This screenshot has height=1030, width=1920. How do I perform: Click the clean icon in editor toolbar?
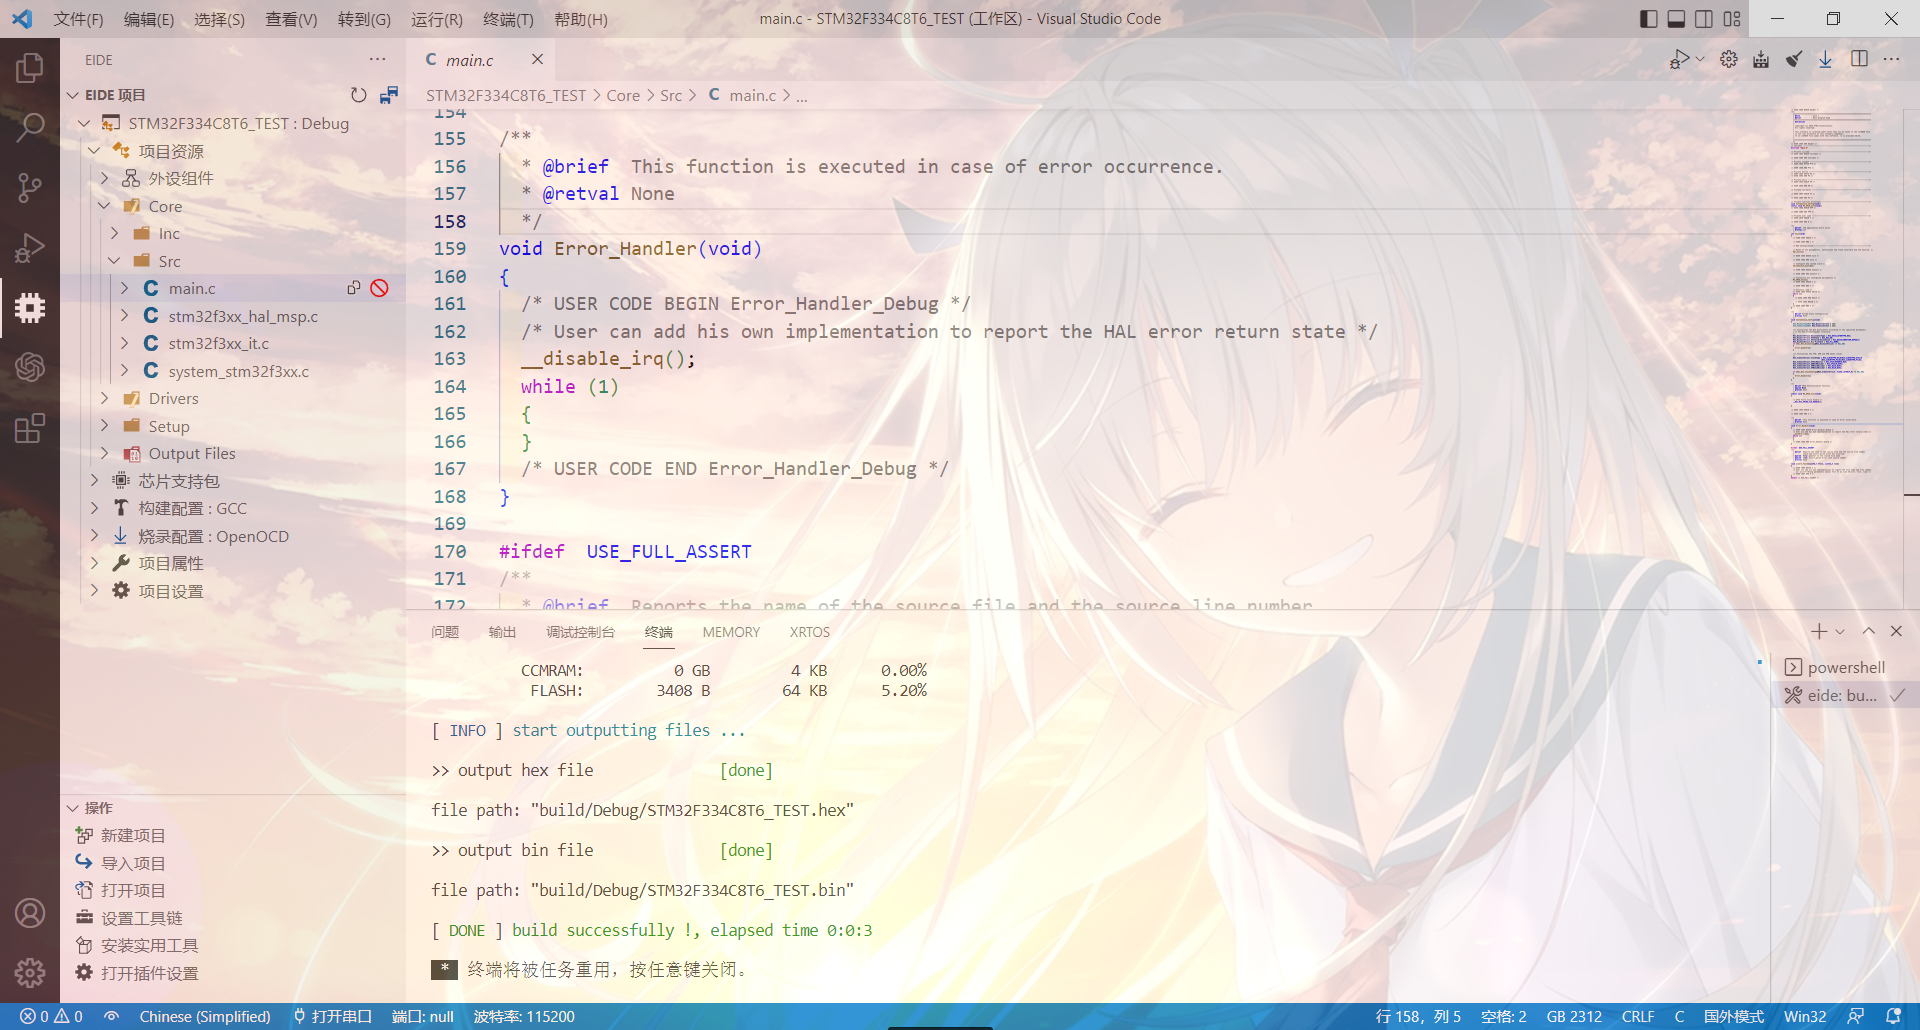point(1794,60)
